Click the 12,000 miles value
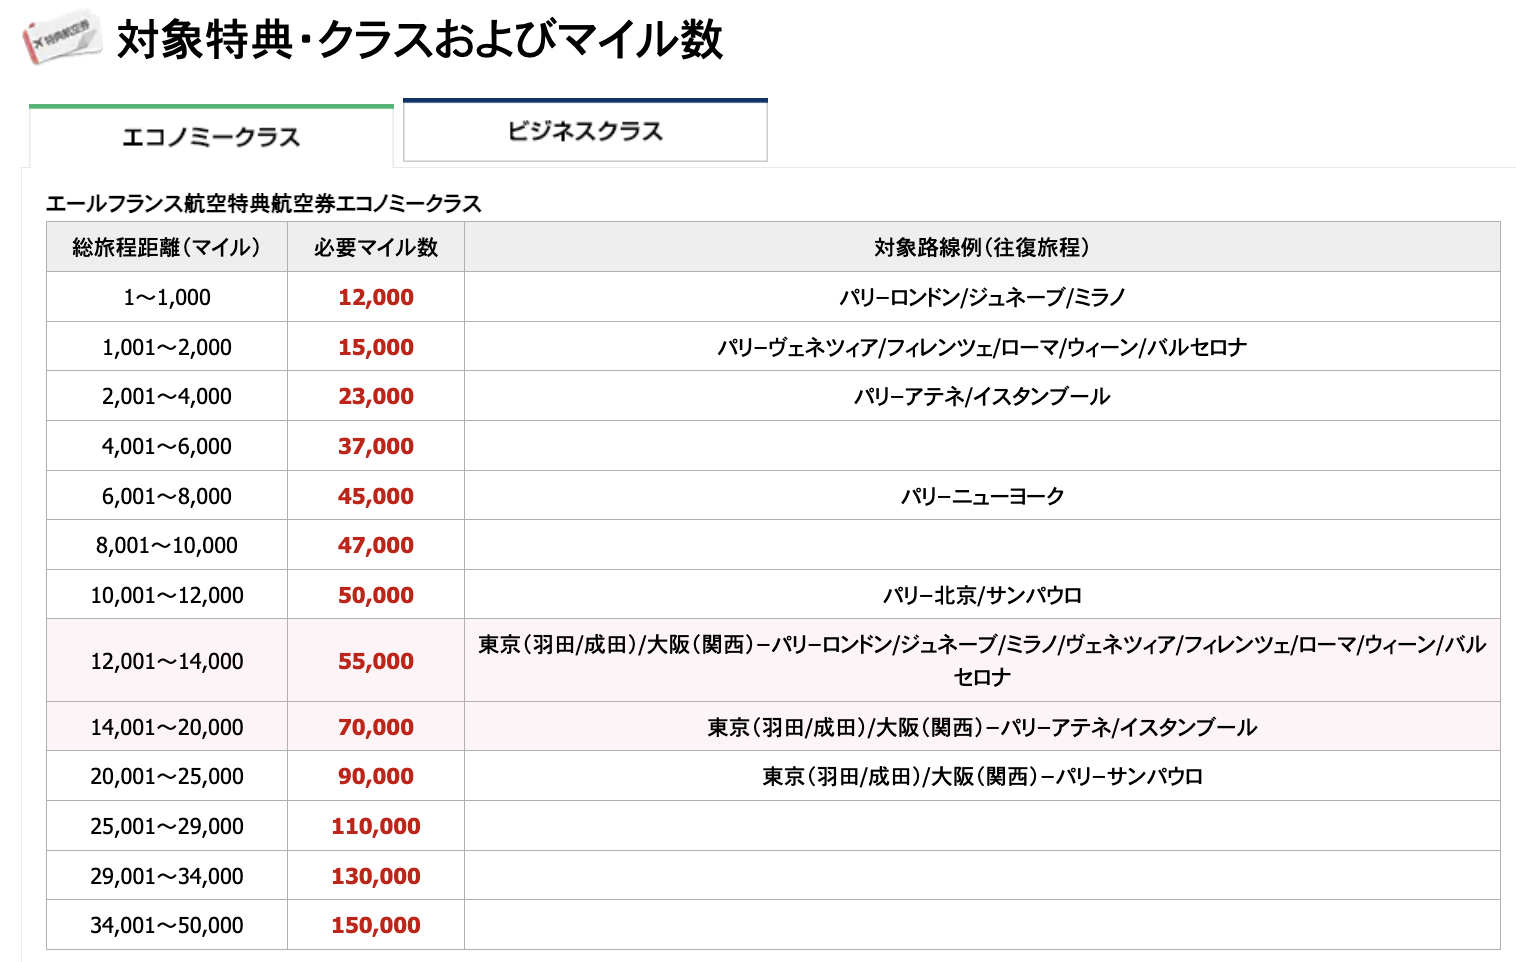The height and width of the screenshot is (962, 1516). tap(376, 297)
